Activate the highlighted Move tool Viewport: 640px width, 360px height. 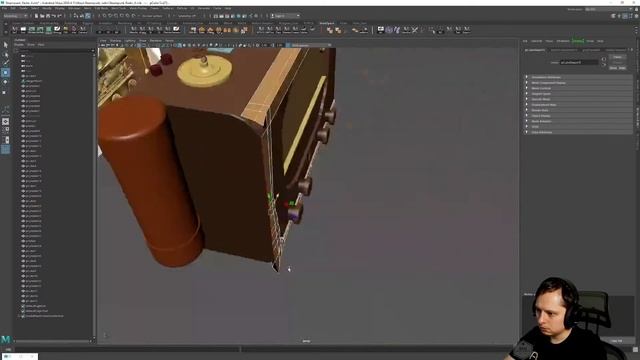coord(5,73)
